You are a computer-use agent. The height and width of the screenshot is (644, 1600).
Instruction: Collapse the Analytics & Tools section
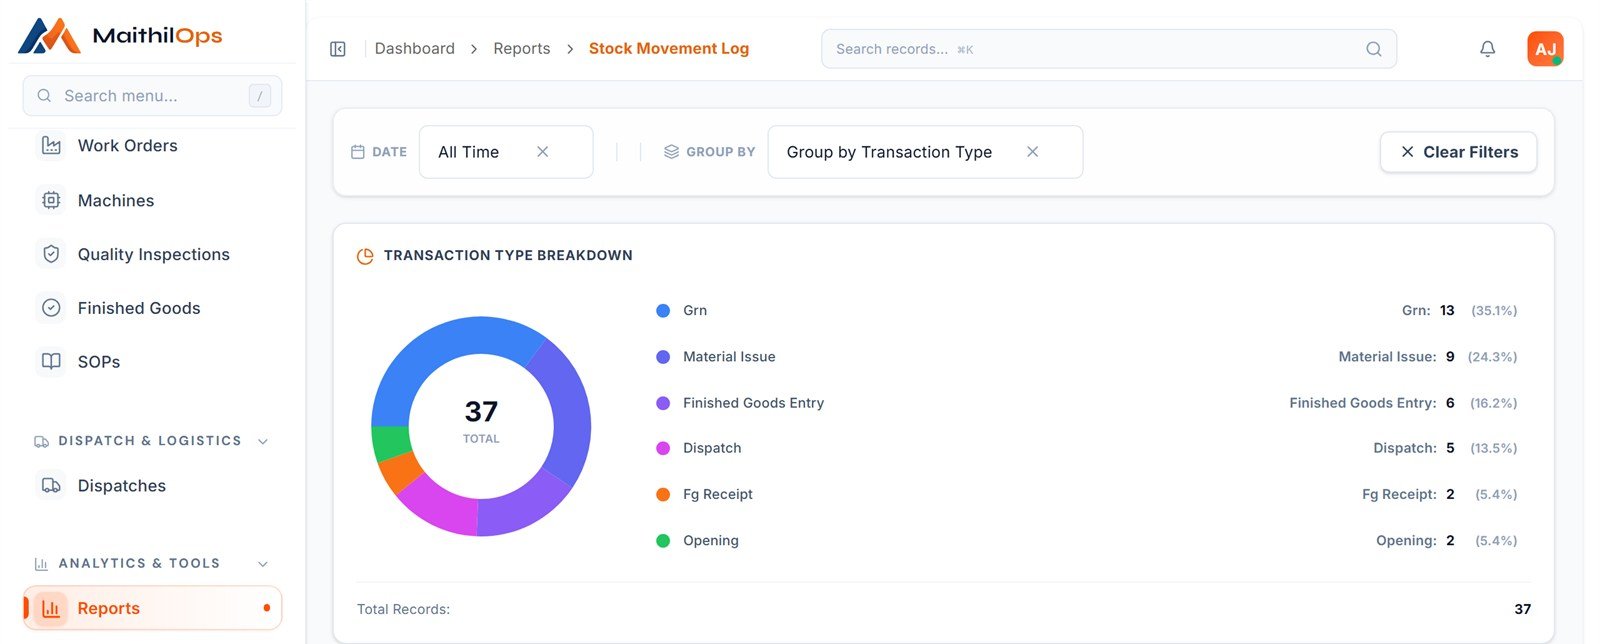(x=263, y=564)
